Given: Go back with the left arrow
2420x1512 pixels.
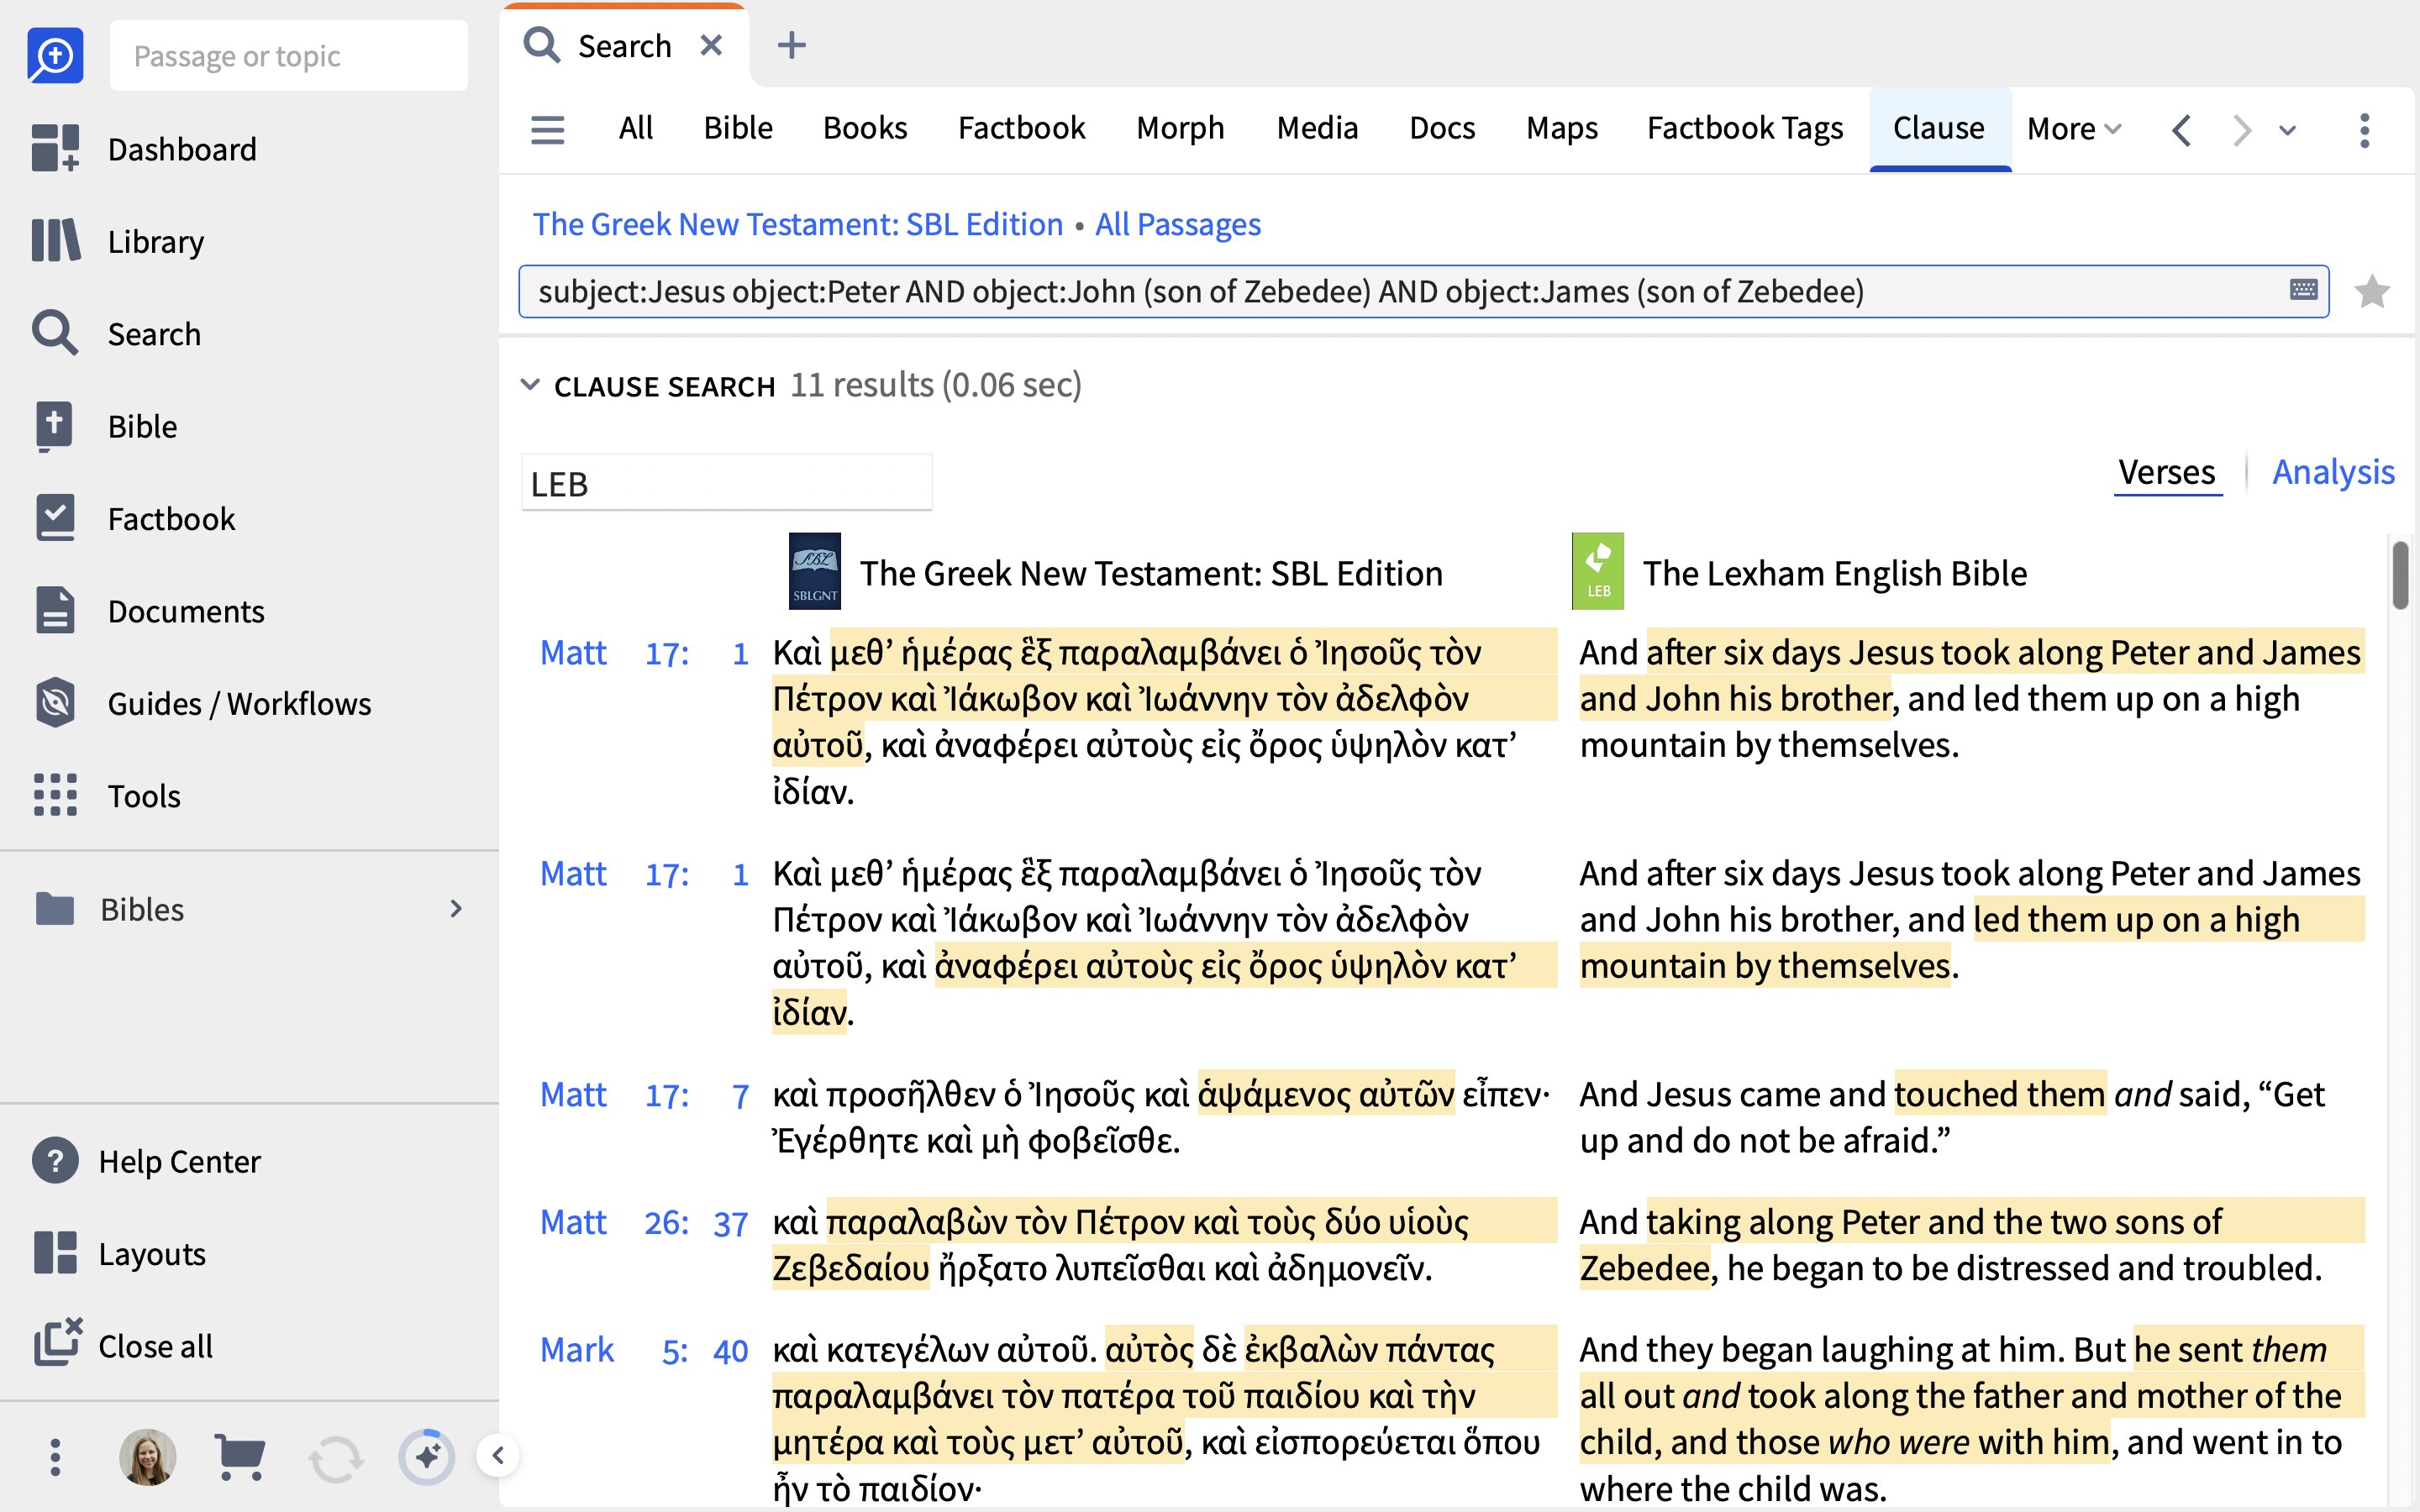Looking at the screenshot, I should pyautogui.click(x=2182, y=130).
